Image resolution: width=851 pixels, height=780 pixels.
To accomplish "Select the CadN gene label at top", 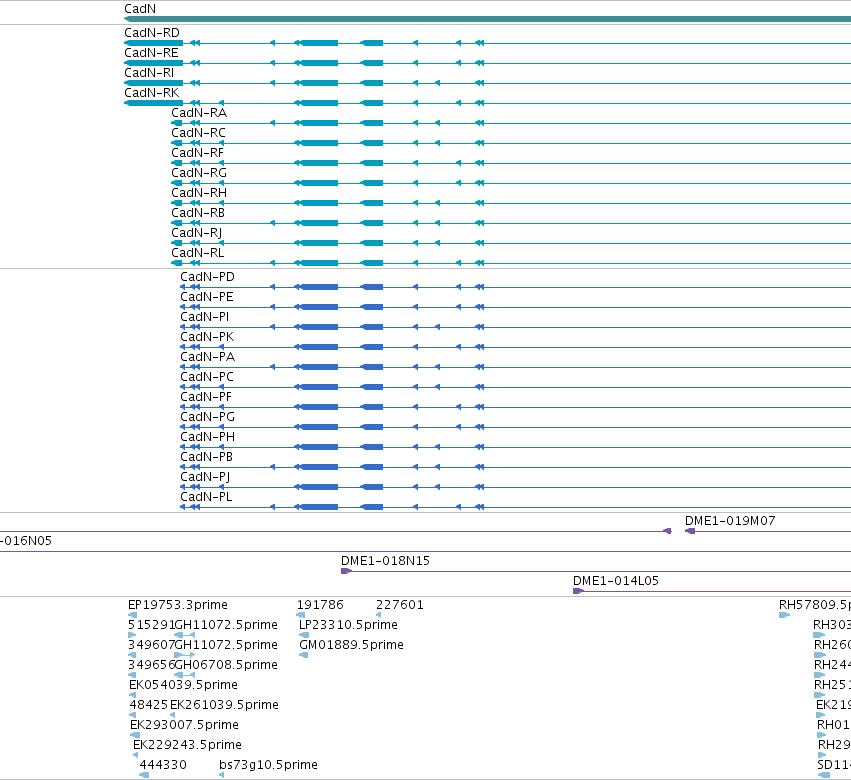I will click(140, 9).
